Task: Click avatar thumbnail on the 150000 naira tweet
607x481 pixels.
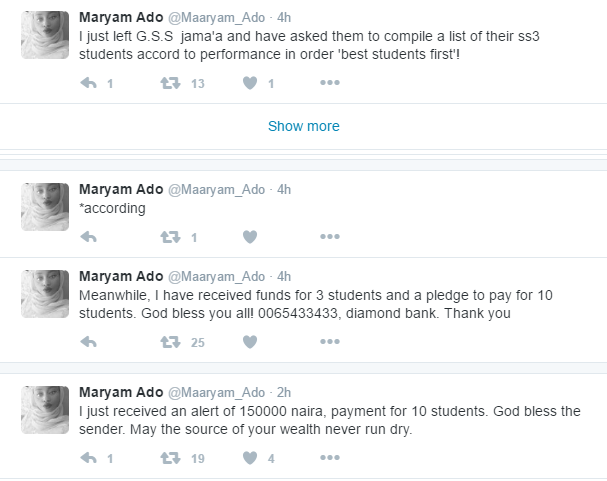Action: (x=45, y=410)
